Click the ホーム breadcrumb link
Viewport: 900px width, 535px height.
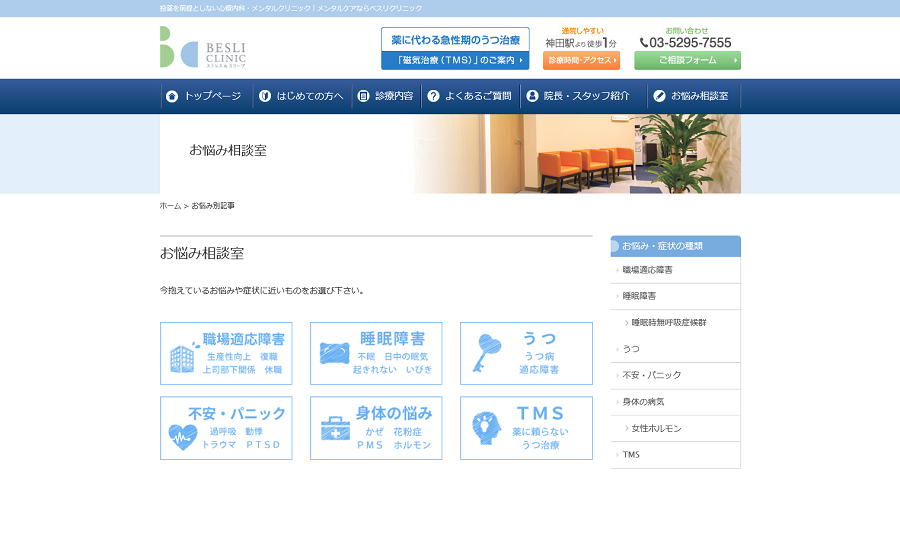click(170, 206)
